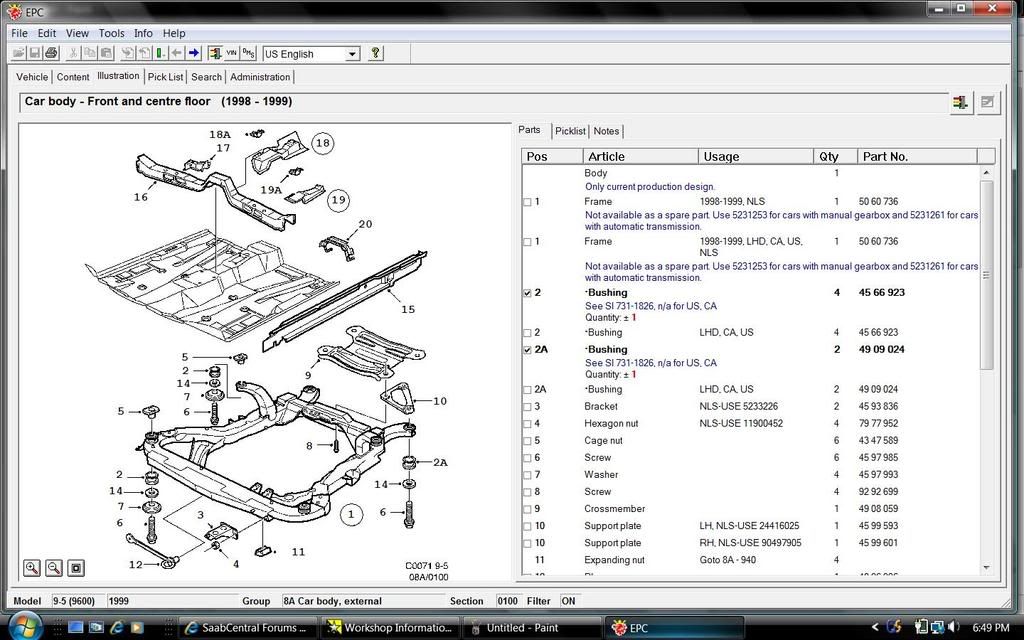Uncheck the 2A Bushing 49 09 024 checkbox

[x=527, y=349]
